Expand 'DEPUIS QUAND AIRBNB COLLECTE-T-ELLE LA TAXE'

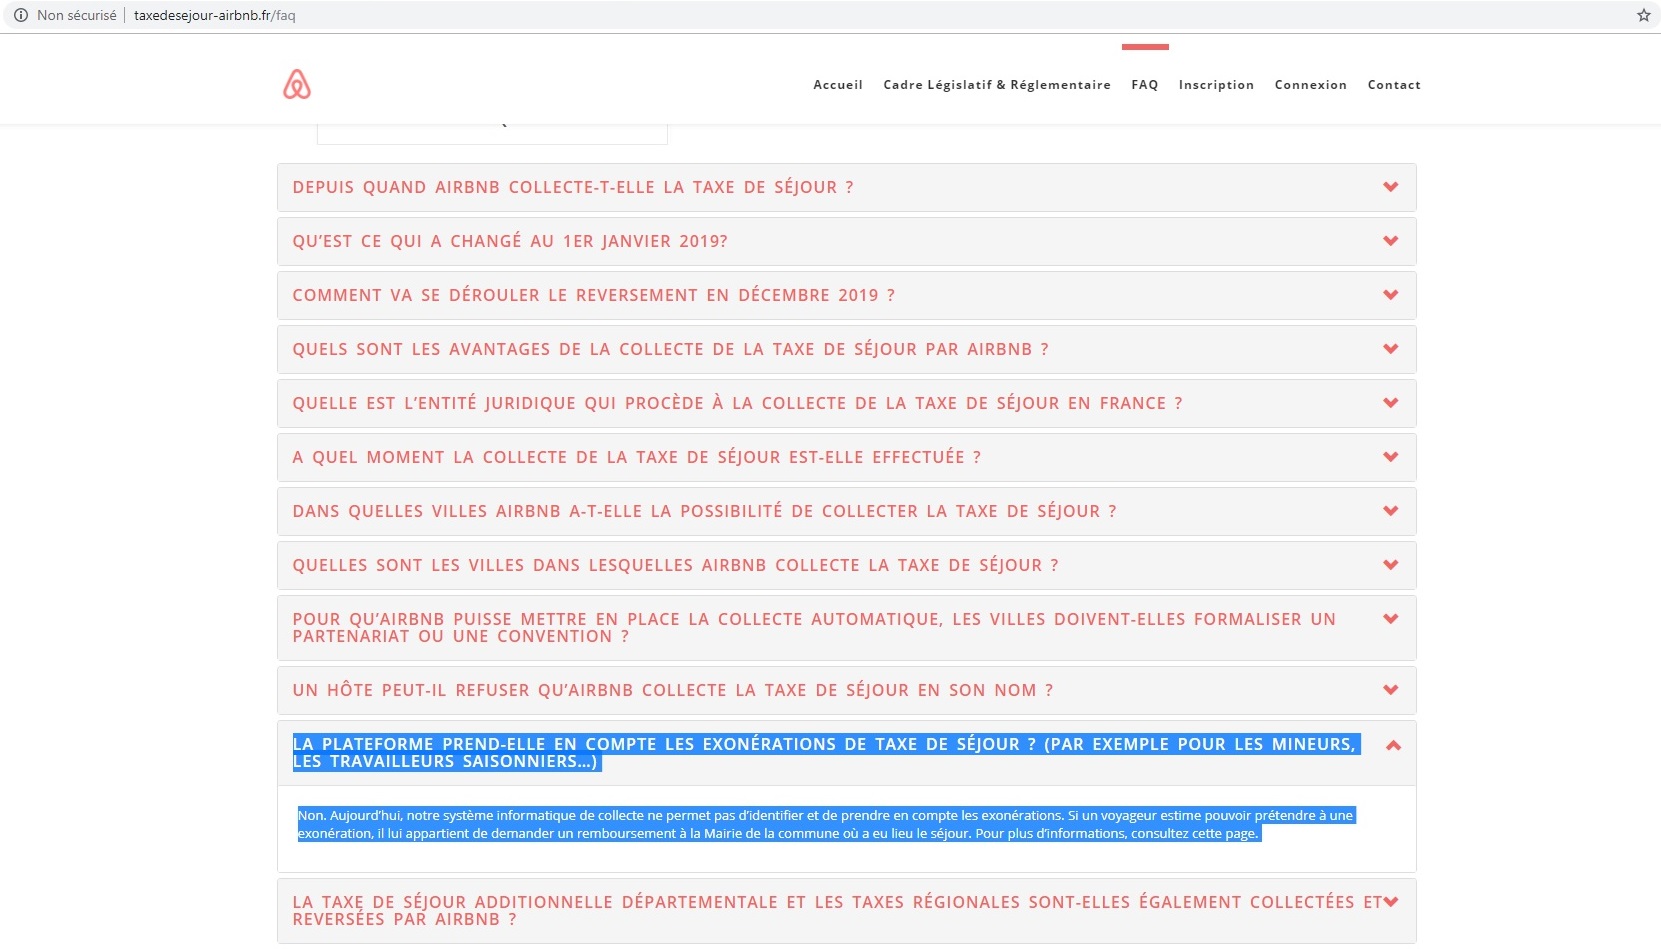(x=1389, y=187)
